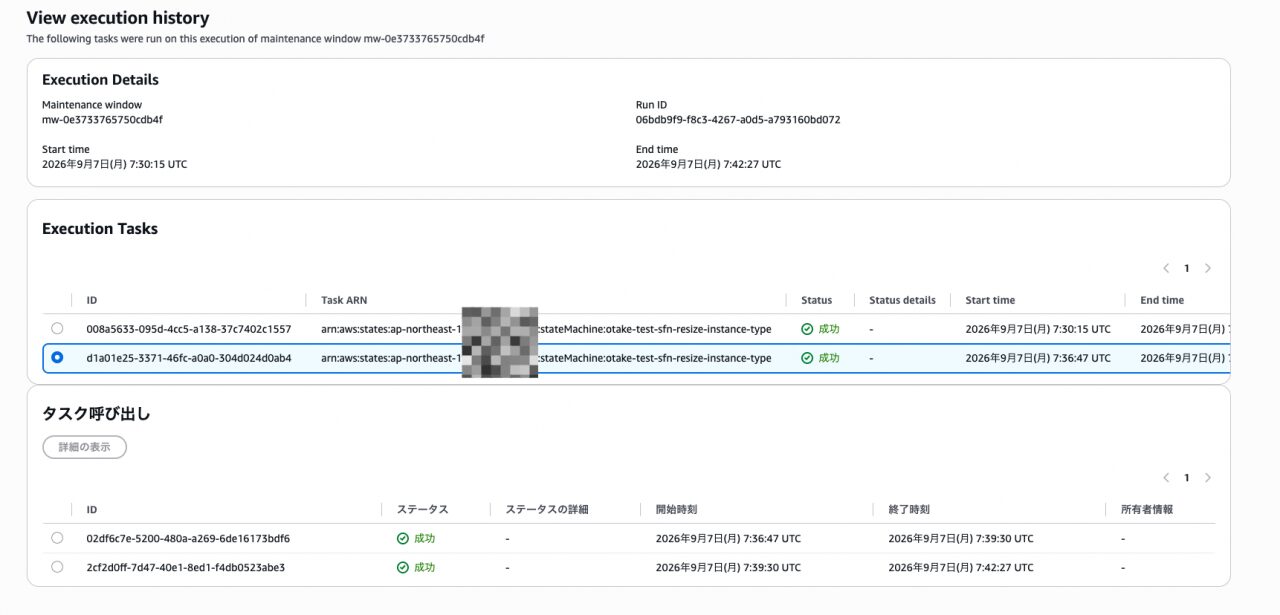The height and width of the screenshot is (615, 1280).
Task: Select invocation 2cf2d0ff-7d47 radio button
Action: [x=57, y=567]
